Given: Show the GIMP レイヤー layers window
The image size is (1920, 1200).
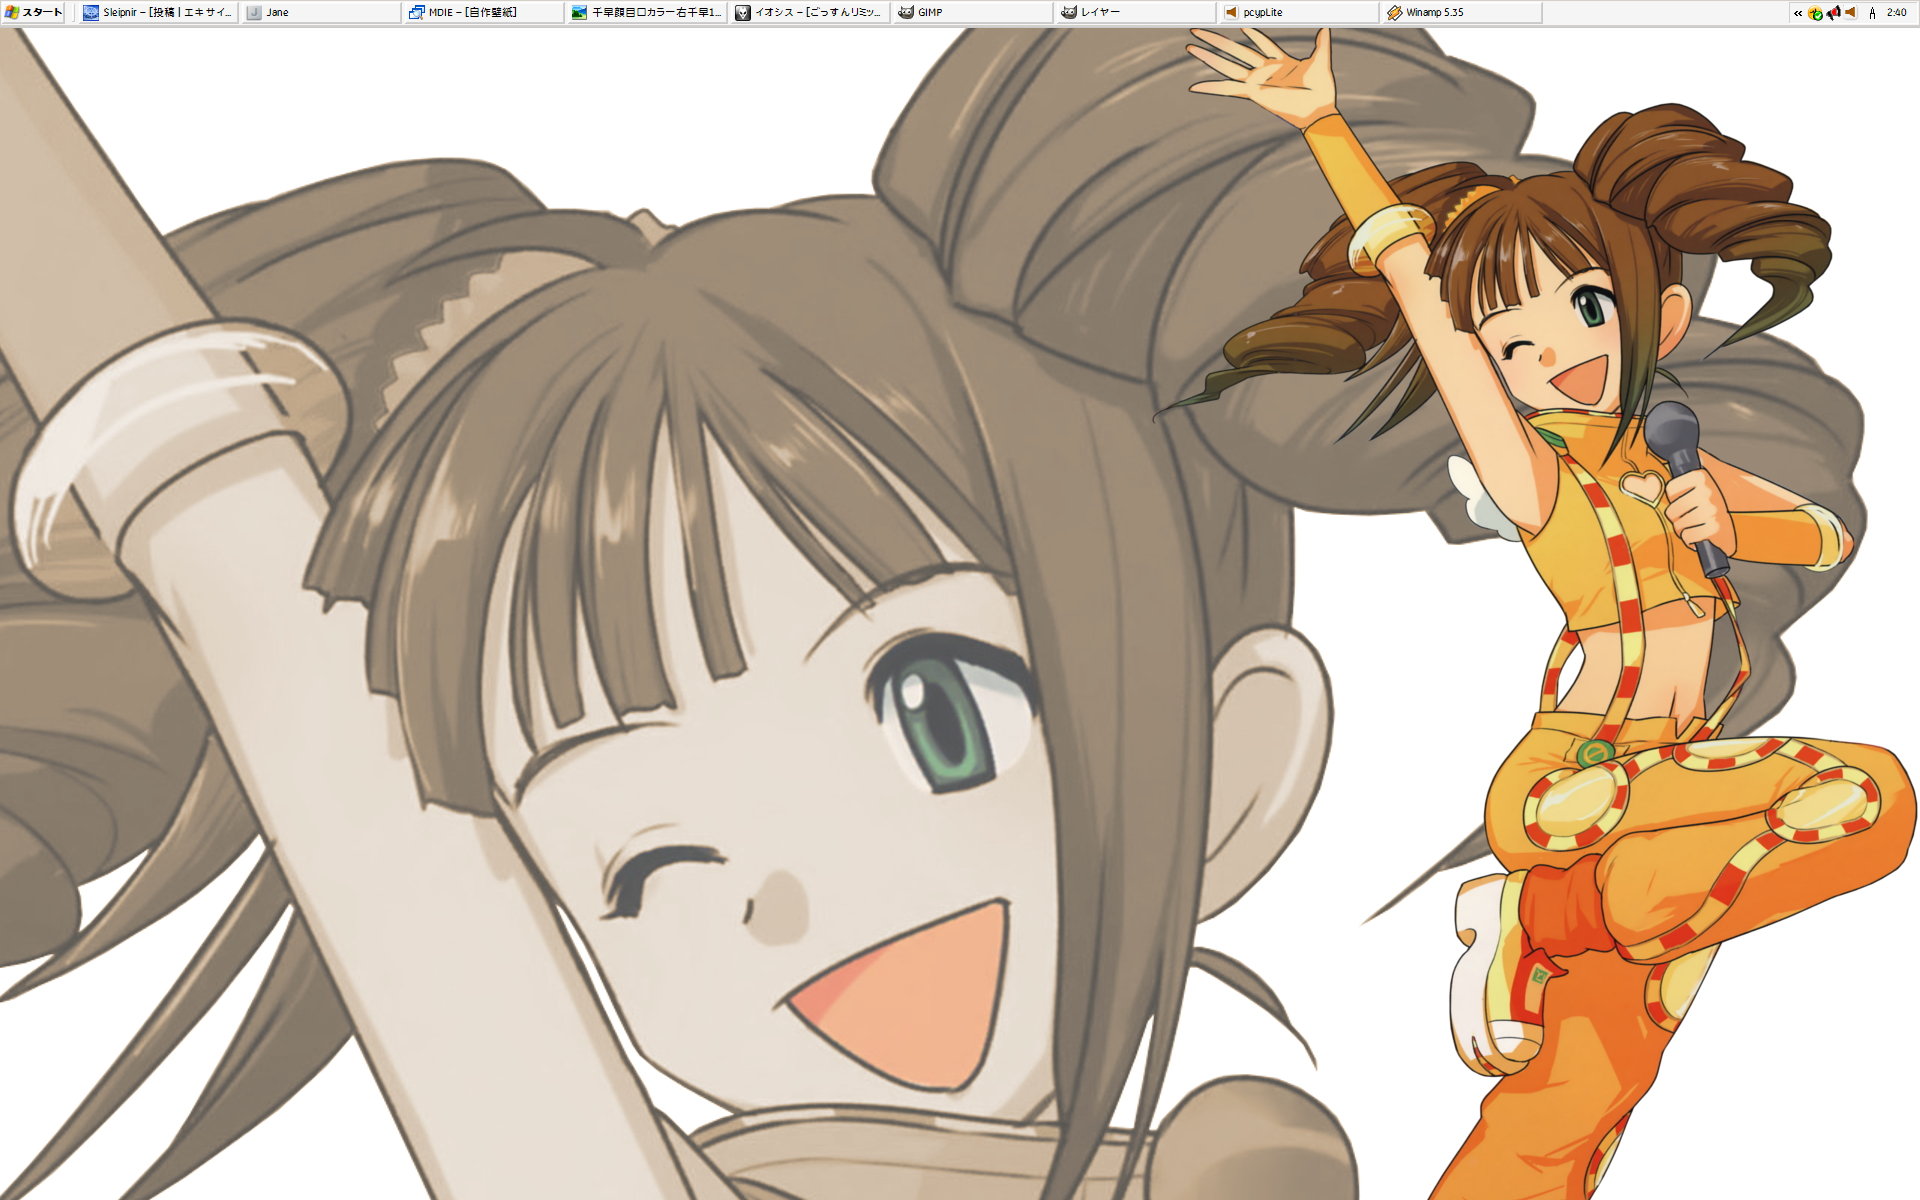Looking at the screenshot, I should coord(1135,12).
